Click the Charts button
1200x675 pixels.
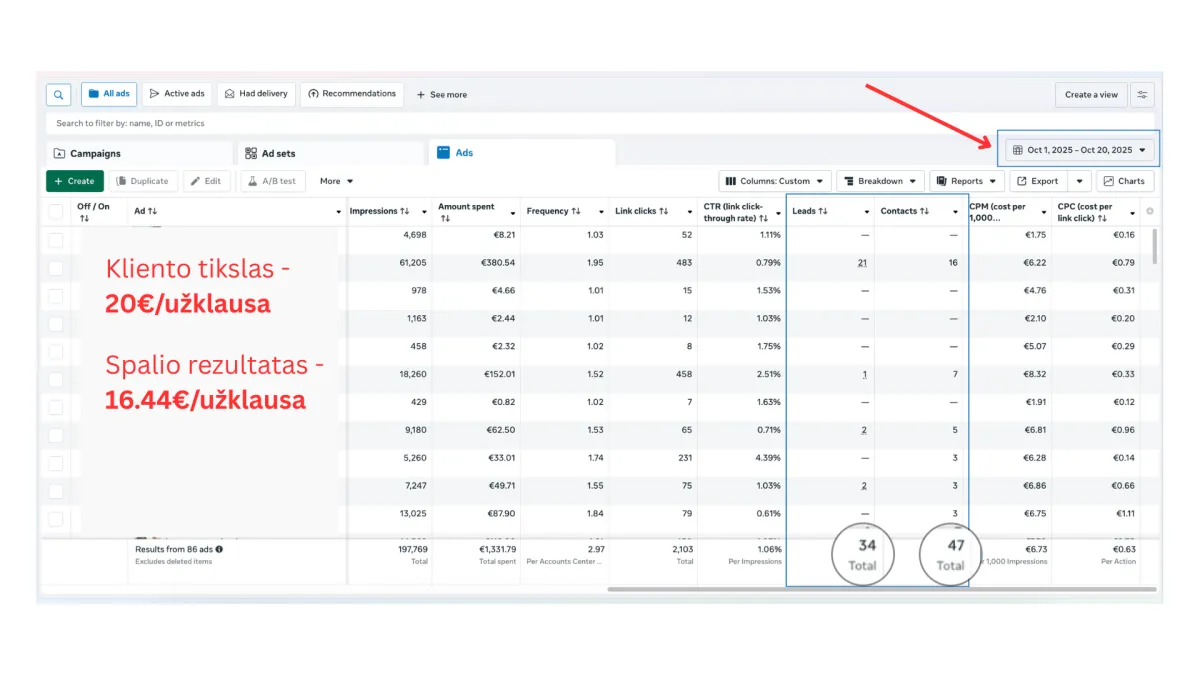[1124, 181]
